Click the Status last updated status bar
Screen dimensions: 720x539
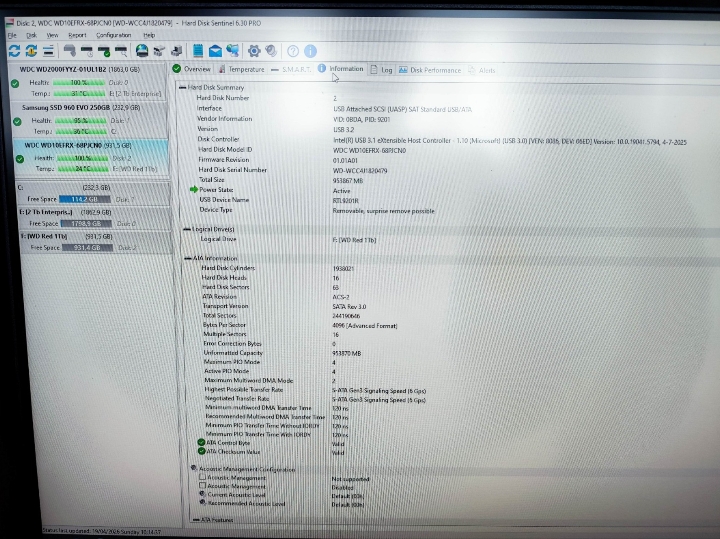(101, 531)
